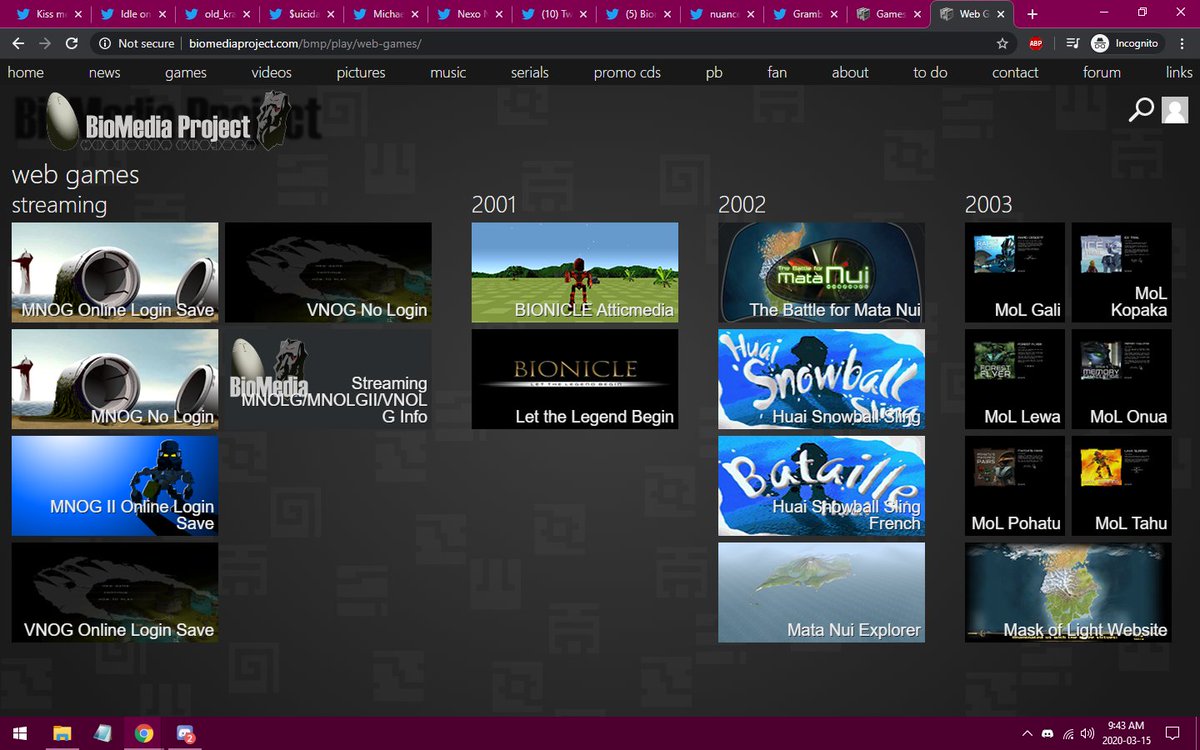Close the Kiss tab

[77, 15]
